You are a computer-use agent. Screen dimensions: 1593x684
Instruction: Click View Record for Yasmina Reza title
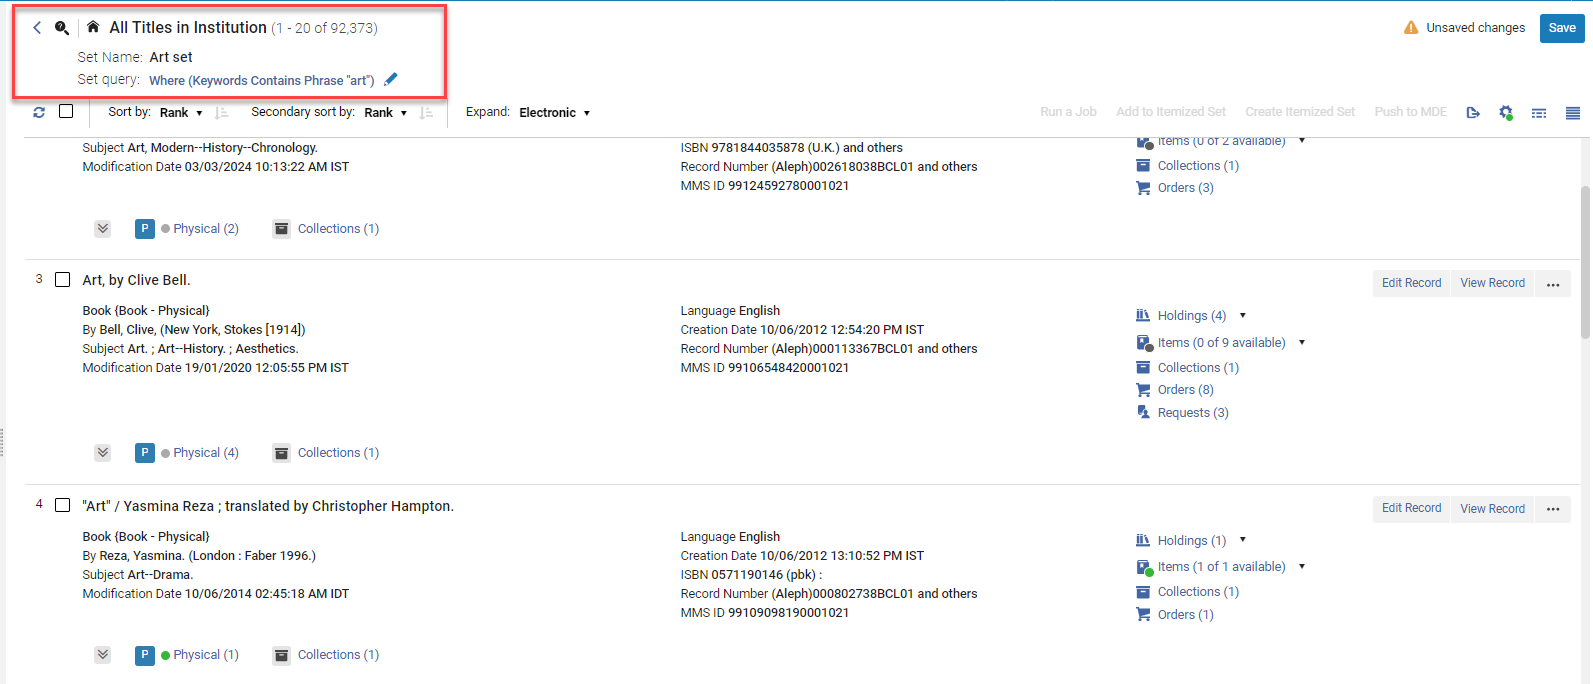coord(1492,508)
